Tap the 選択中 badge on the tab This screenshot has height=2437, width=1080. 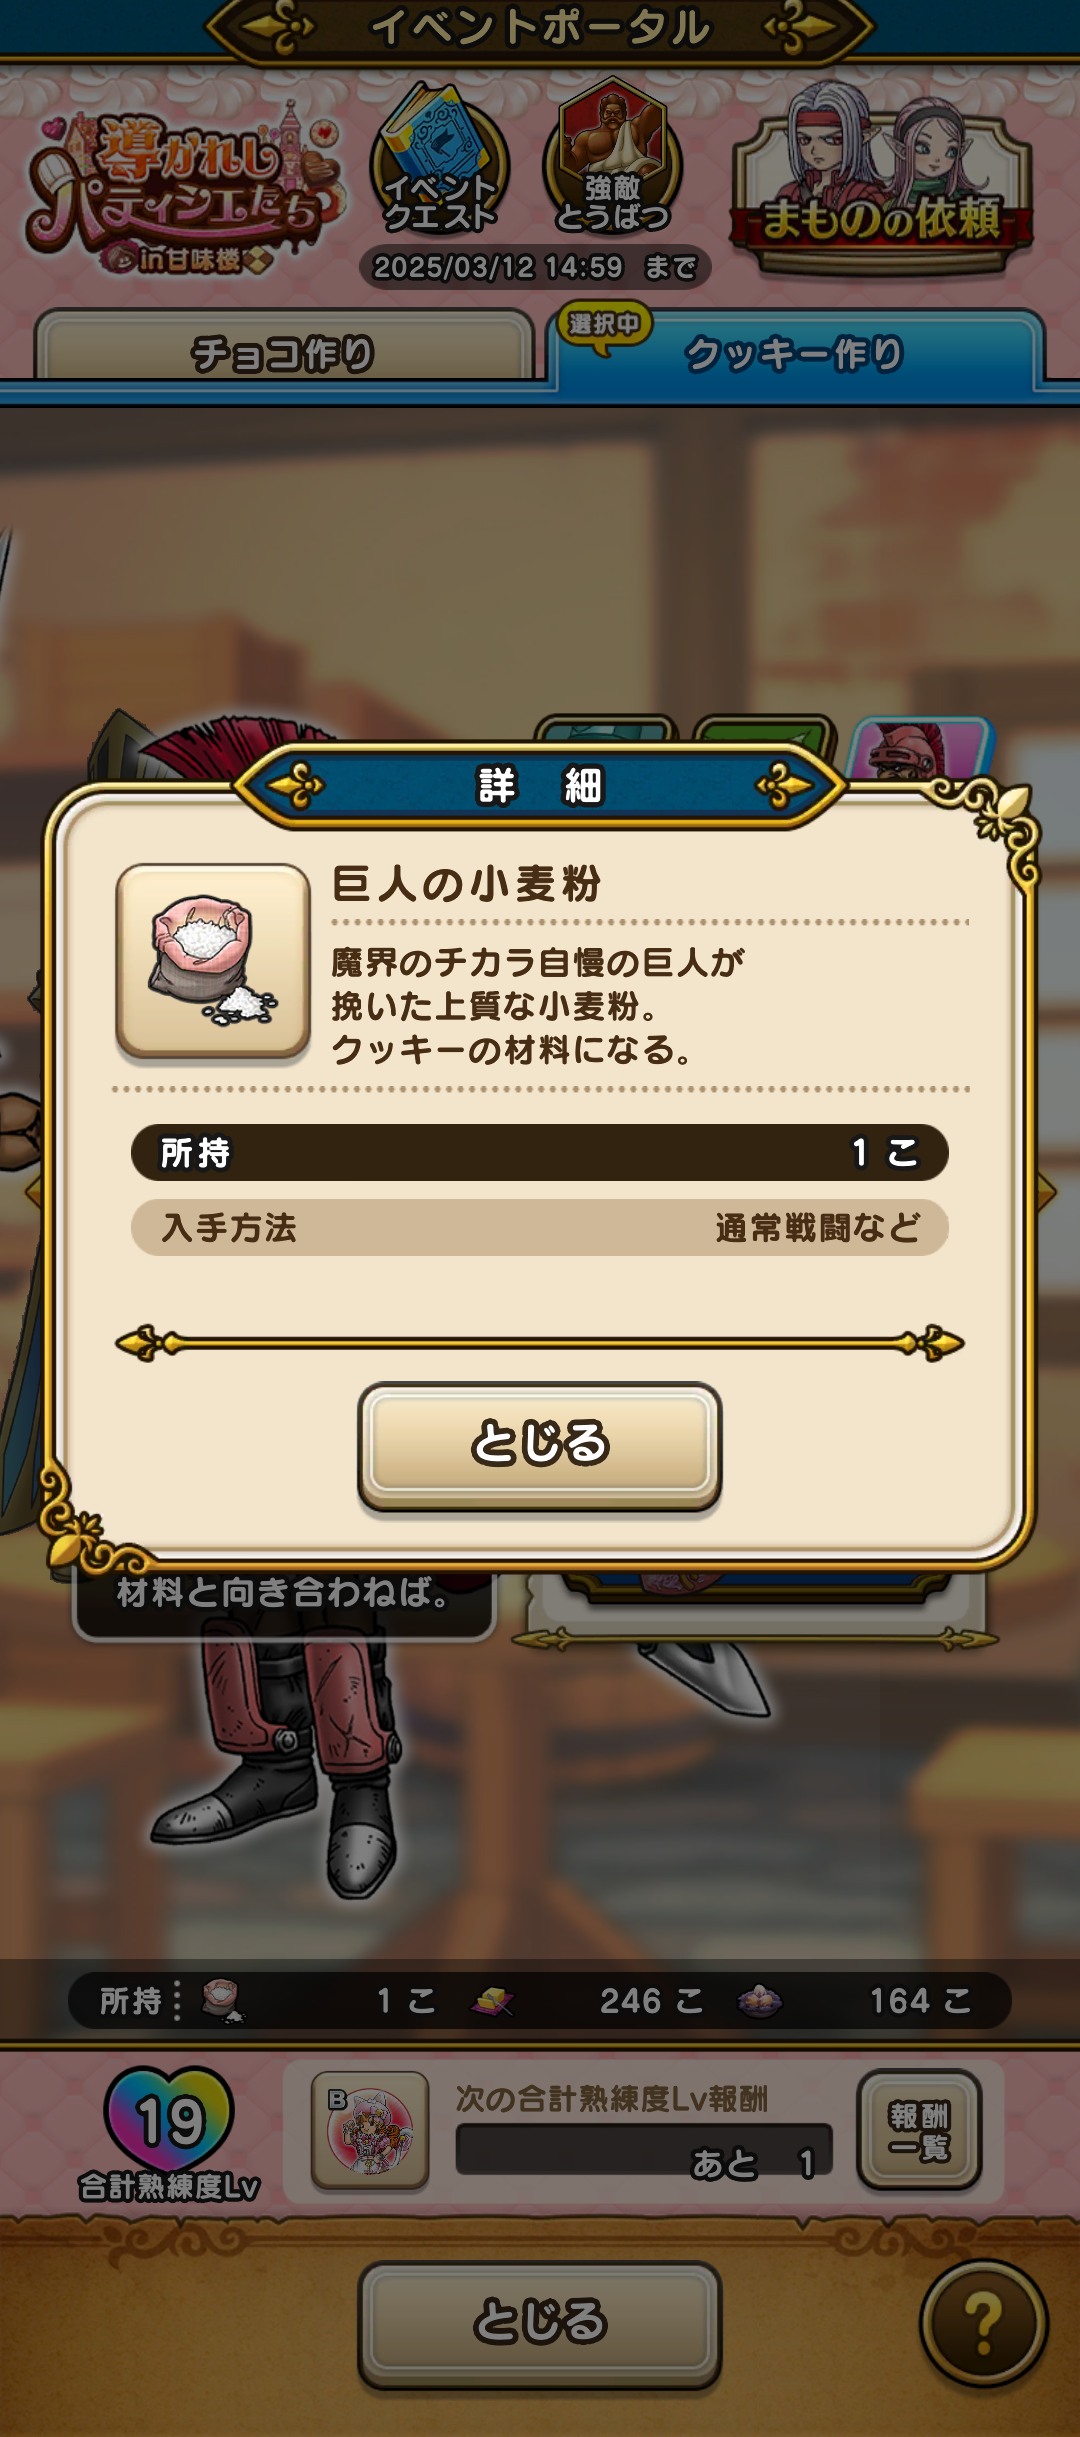point(604,326)
